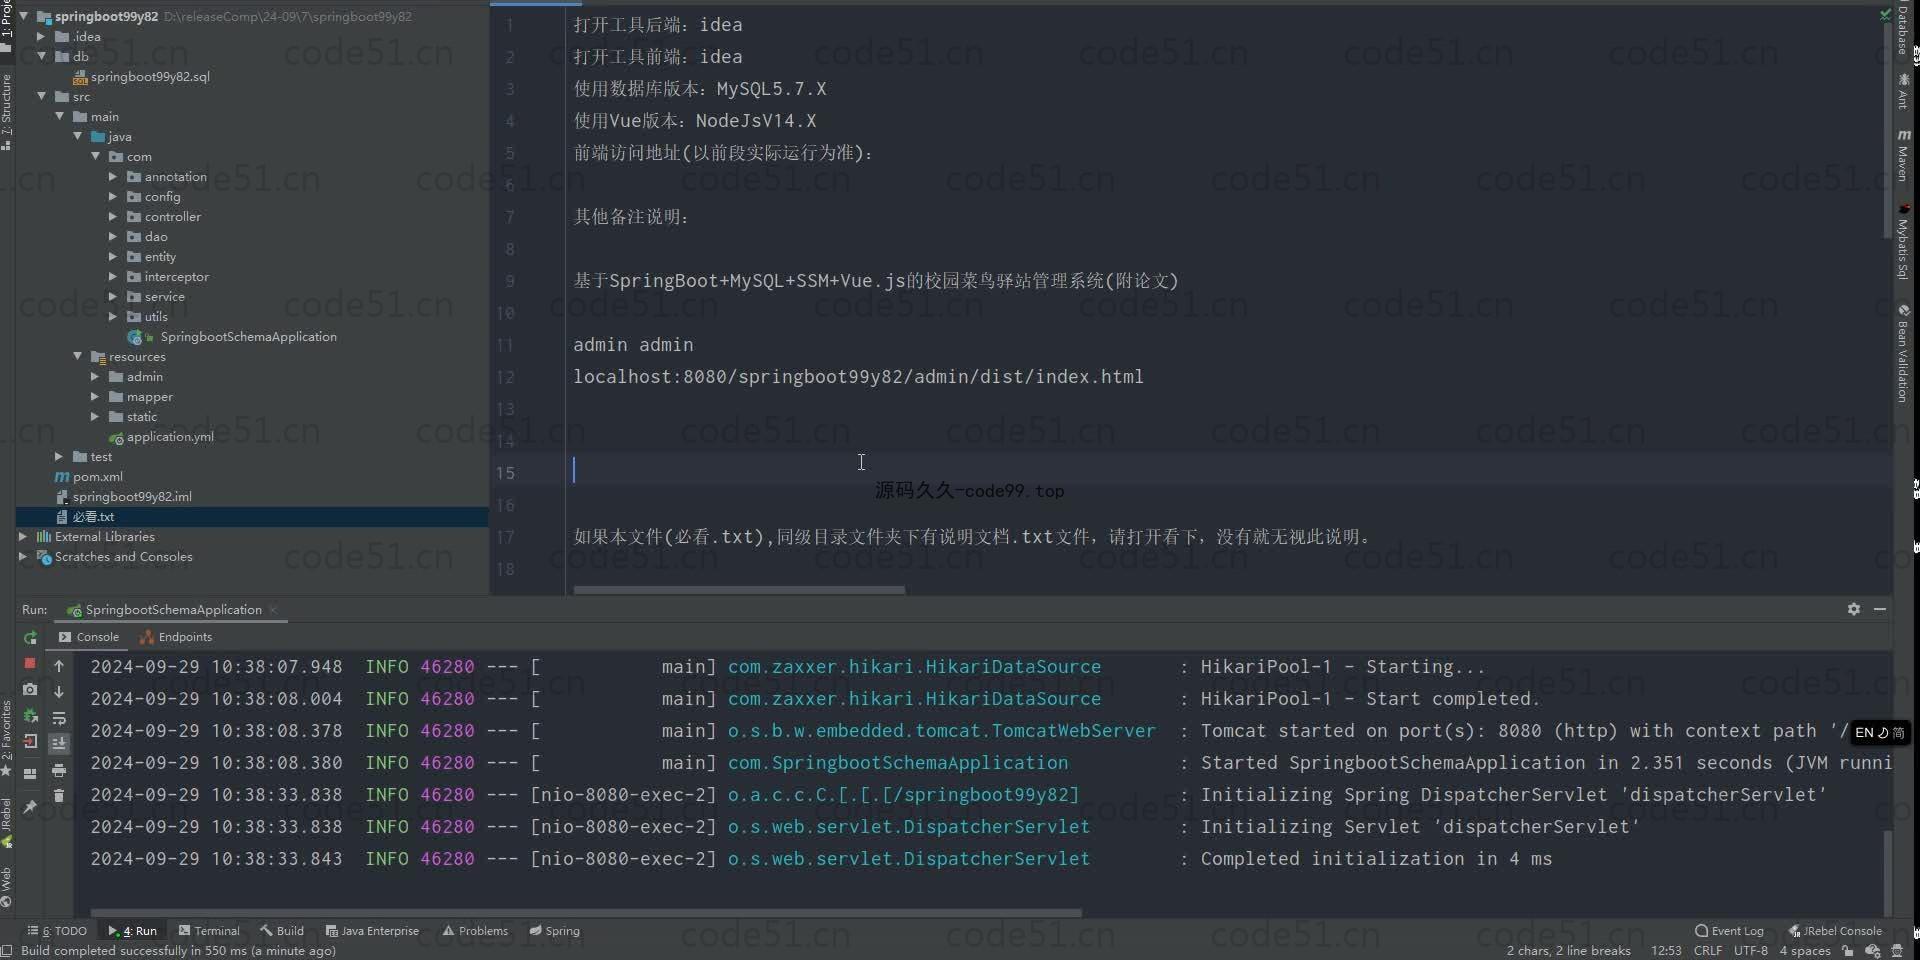Collapse the src folder
Screen dimensions: 1920x960
(41, 96)
